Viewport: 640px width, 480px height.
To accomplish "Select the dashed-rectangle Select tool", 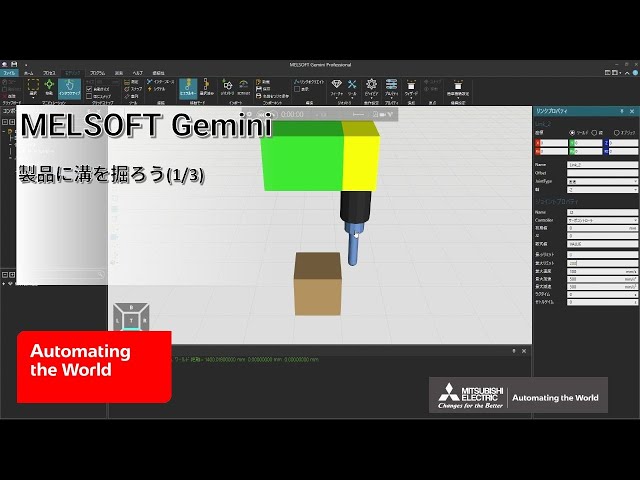I will pos(33,88).
